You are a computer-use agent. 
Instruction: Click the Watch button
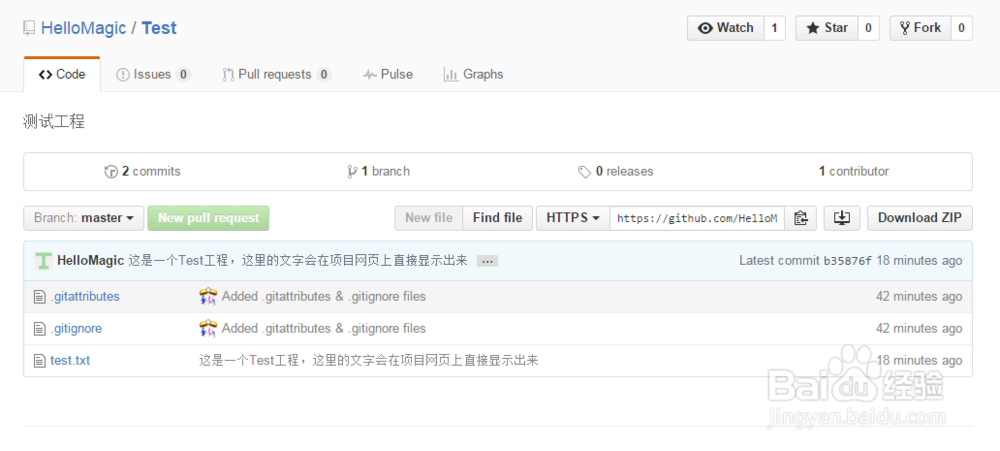coord(725,28)
